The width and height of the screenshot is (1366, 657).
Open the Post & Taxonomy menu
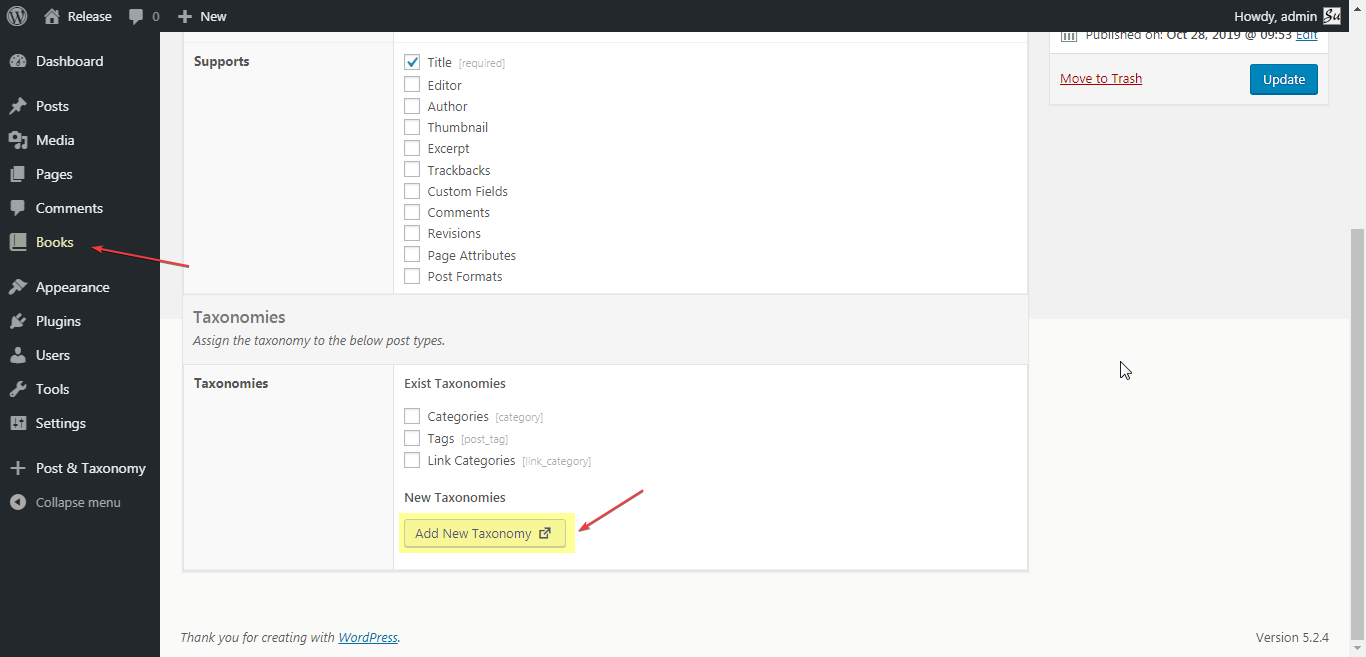click(x=90, y=468)
